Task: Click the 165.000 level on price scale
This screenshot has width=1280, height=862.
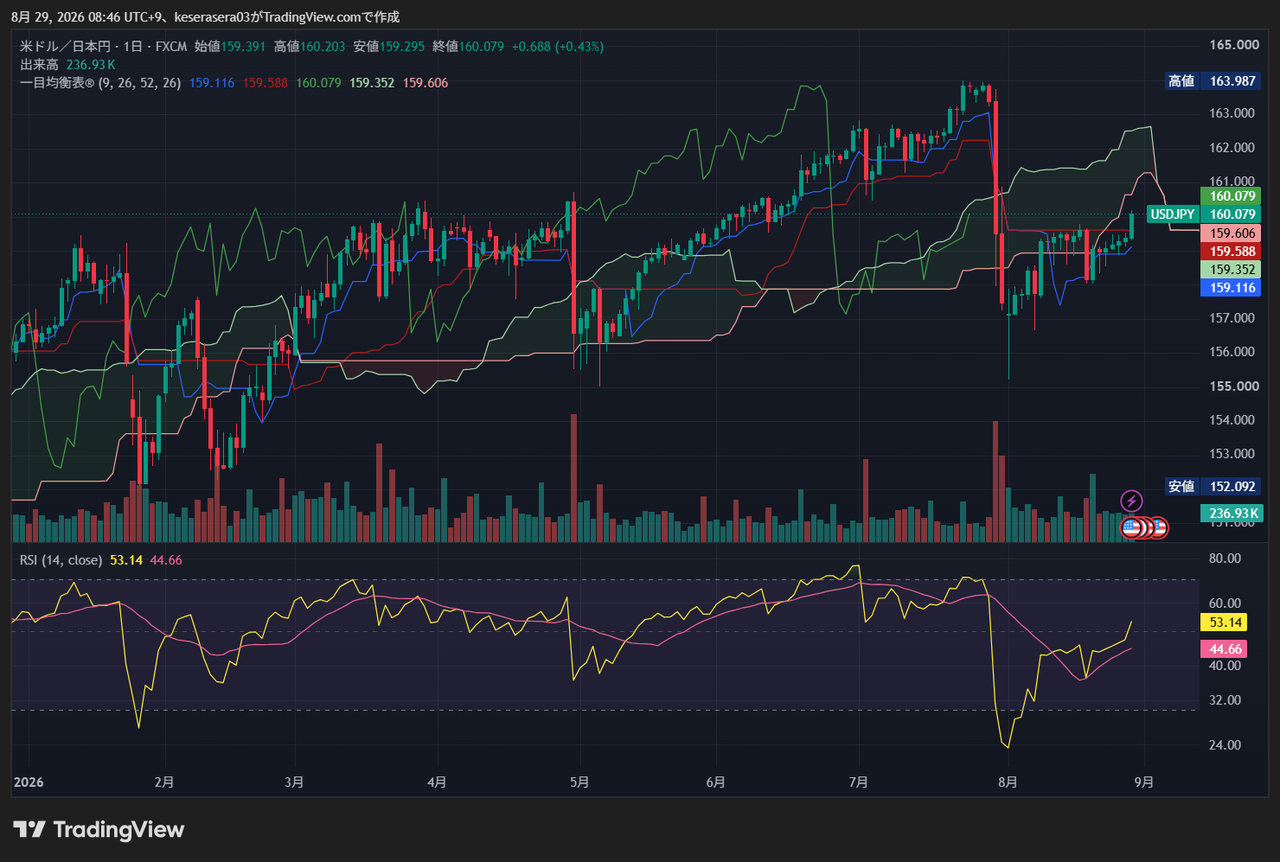Action: point(1233,45)
